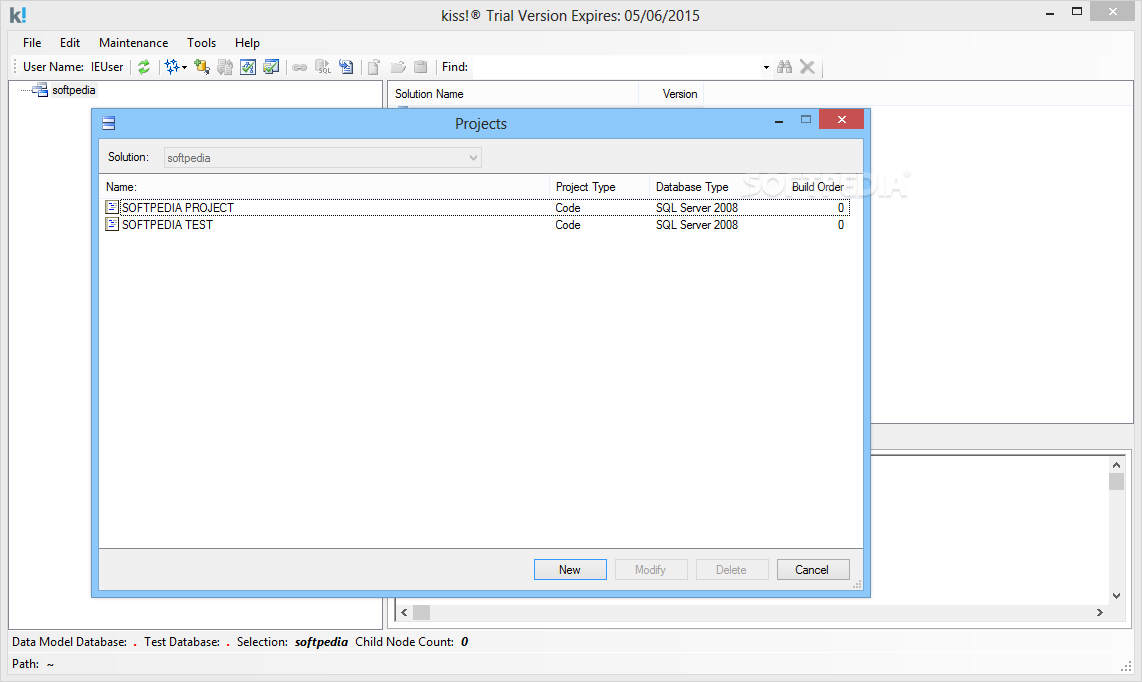This screenshot has height=682, width=1142.
Task: Click into the Find input field
Action: pyautogui.click(x=615, y=67)
